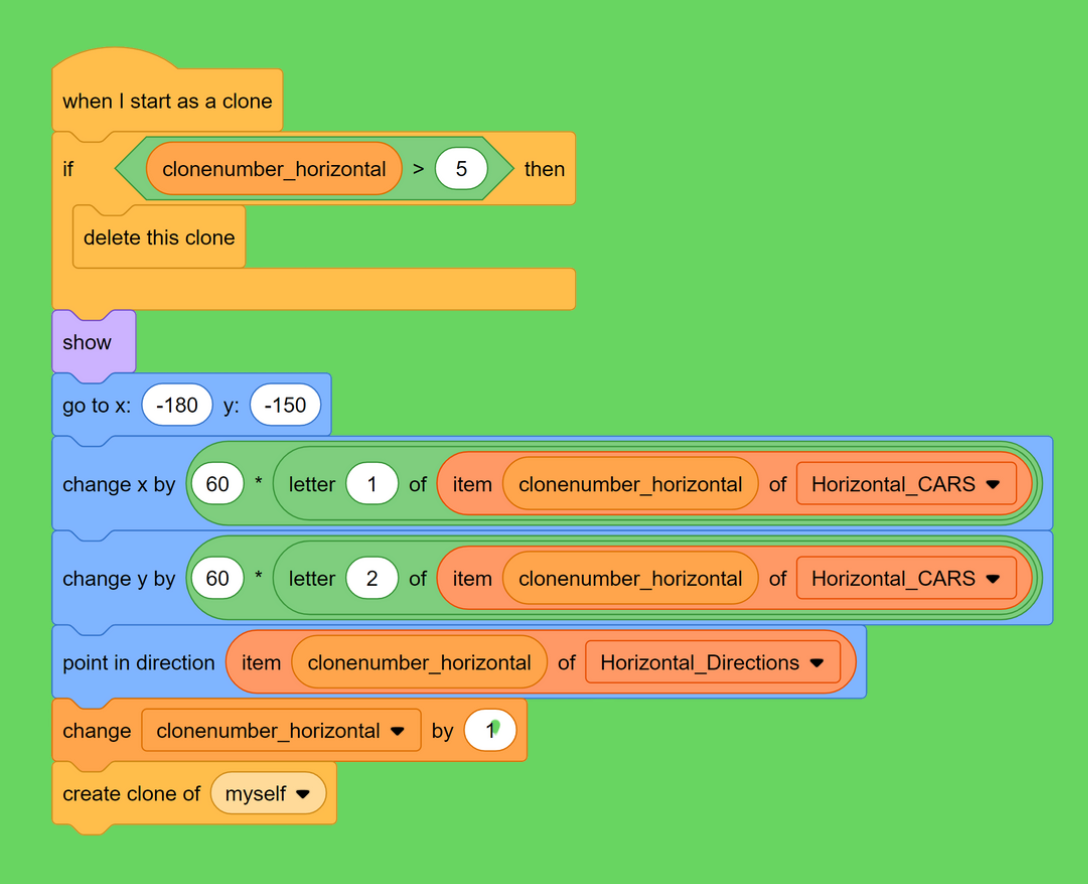The image size is (1088, 884).
Task: Click the x input showing -180
Action: 177,406
